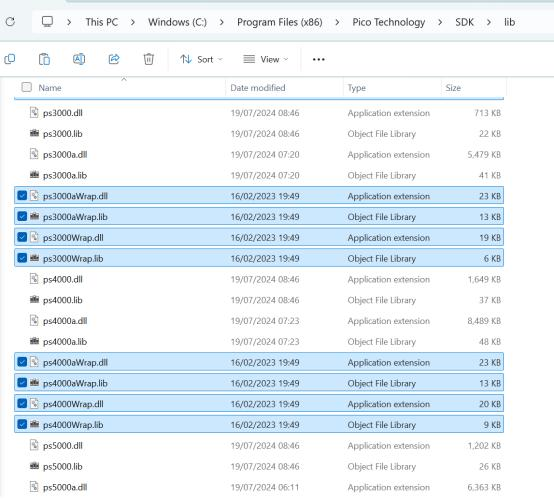Expand the chevron after Pico Technology
Viewport: 554px width, 500px height.
tap(440, 22)
